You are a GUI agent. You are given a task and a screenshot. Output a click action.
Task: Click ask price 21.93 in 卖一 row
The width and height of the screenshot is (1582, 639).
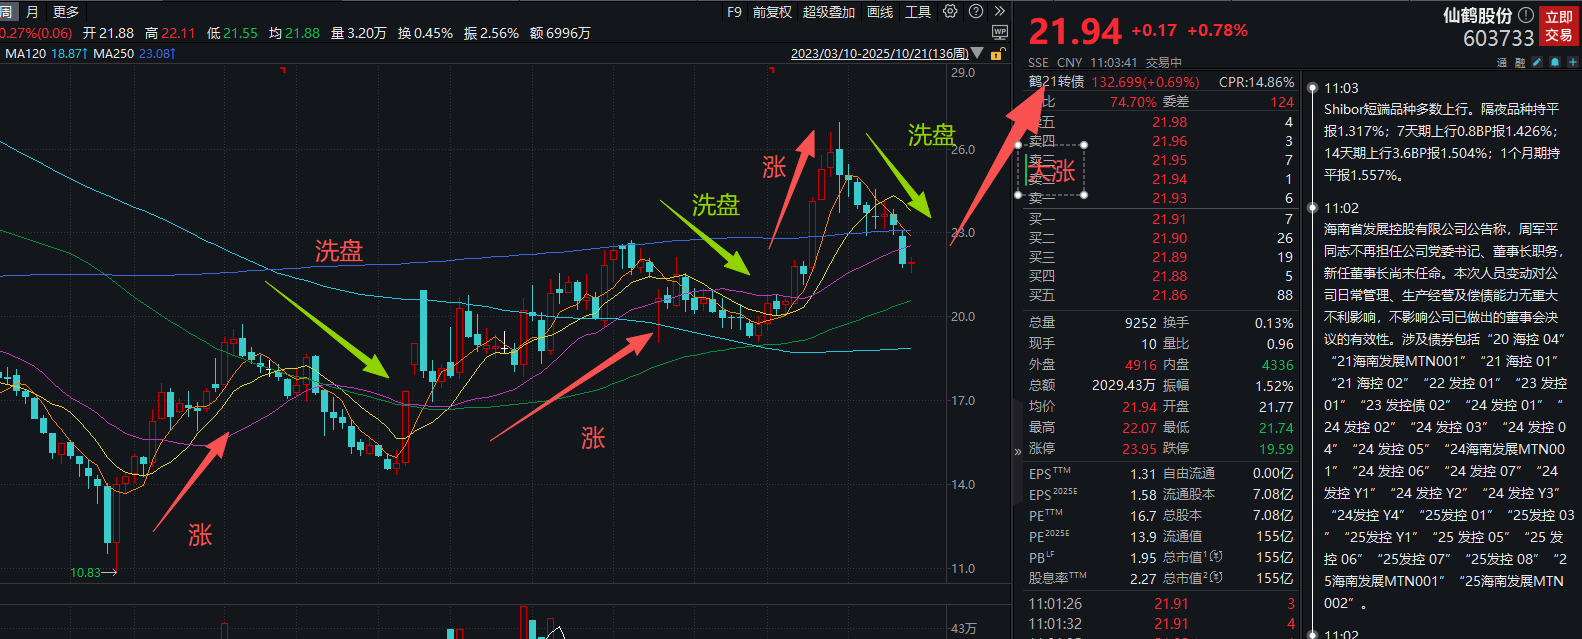point(1170,198)
